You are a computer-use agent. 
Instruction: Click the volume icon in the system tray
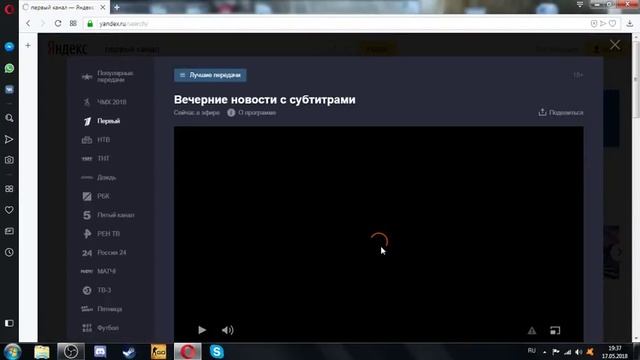pyautogui.click(x=578, y=352)
